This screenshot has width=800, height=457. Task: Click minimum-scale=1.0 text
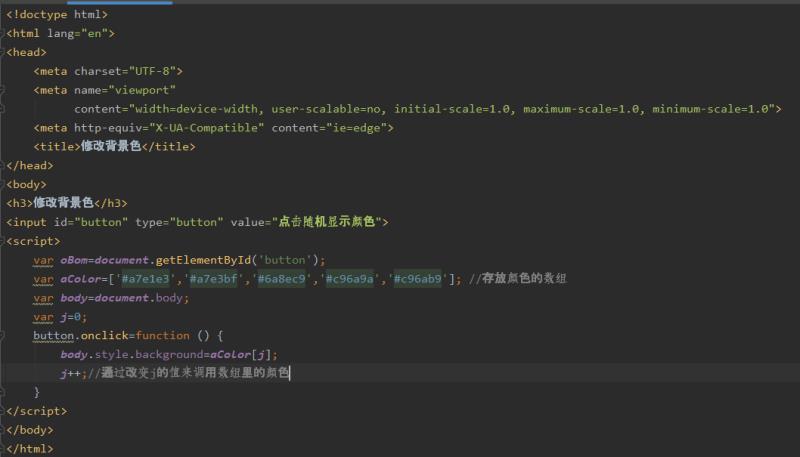pos(710,109)
